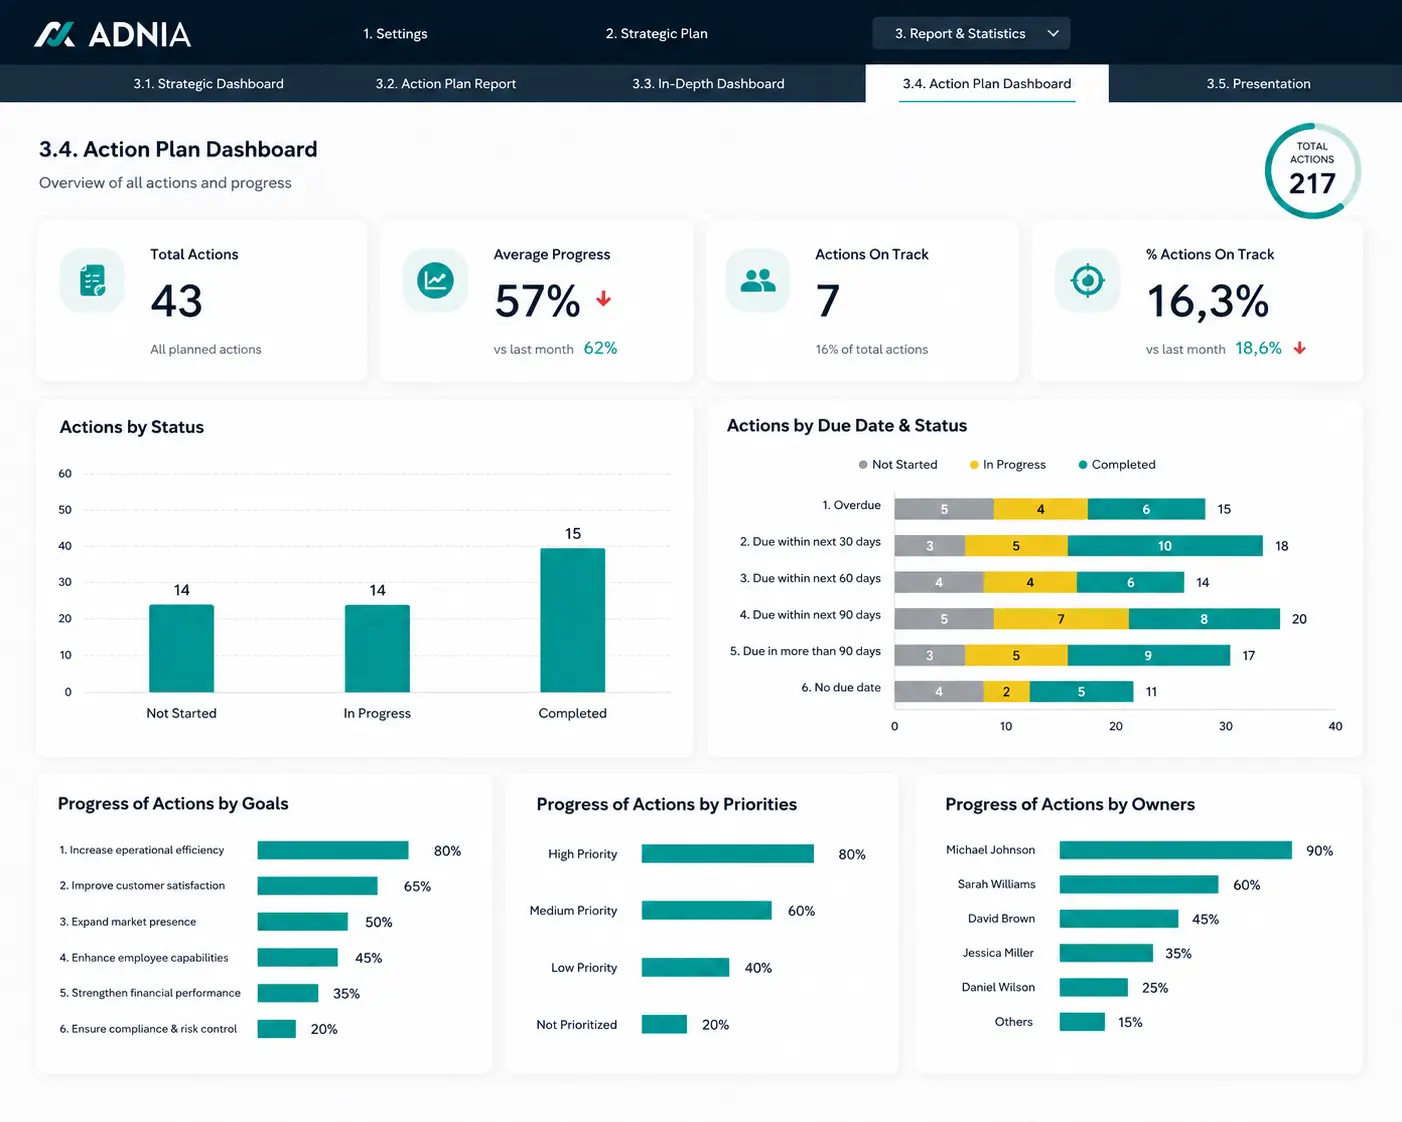Image resolution: width=1402 pixels, height=1122 pixels.
Task: Click the "18,6%" last month value
Action: (x=1258, y=348)
